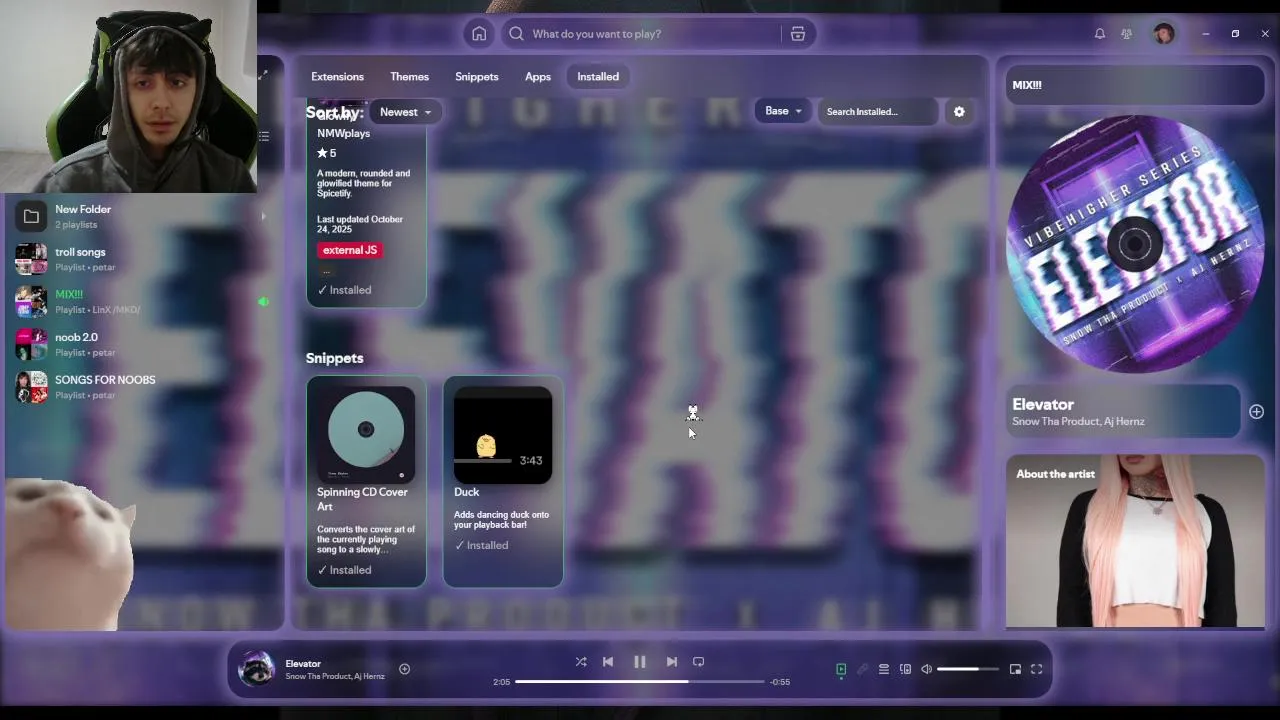This screenshot has width=1280, height=720.
Task: Open the play queue
Action: (x=884, y=670)
